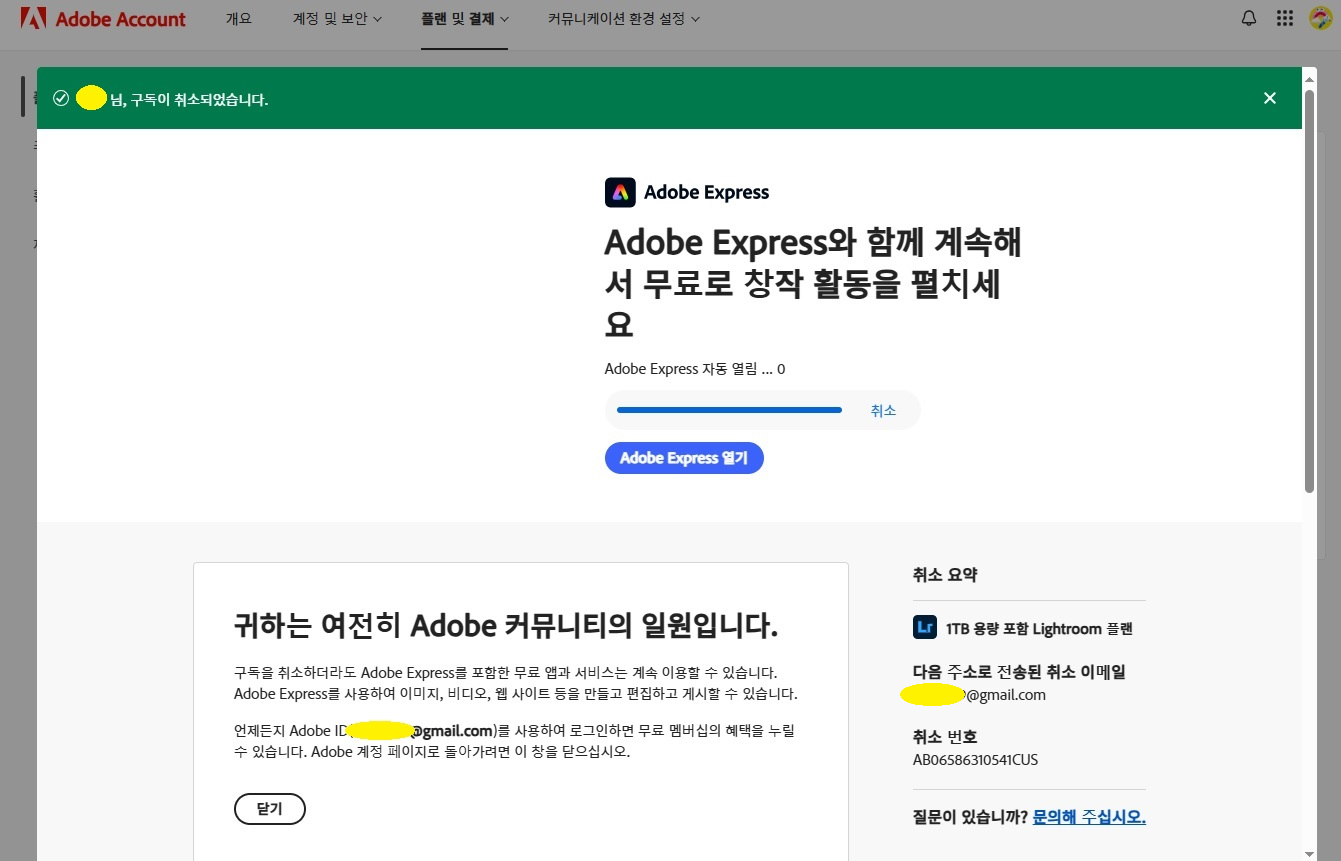The width and height of the screenshot is (1341, 861).
Task: Select cancellation number AB06586310541CUS
Action: pyautogui.click(x=976, y=760)
